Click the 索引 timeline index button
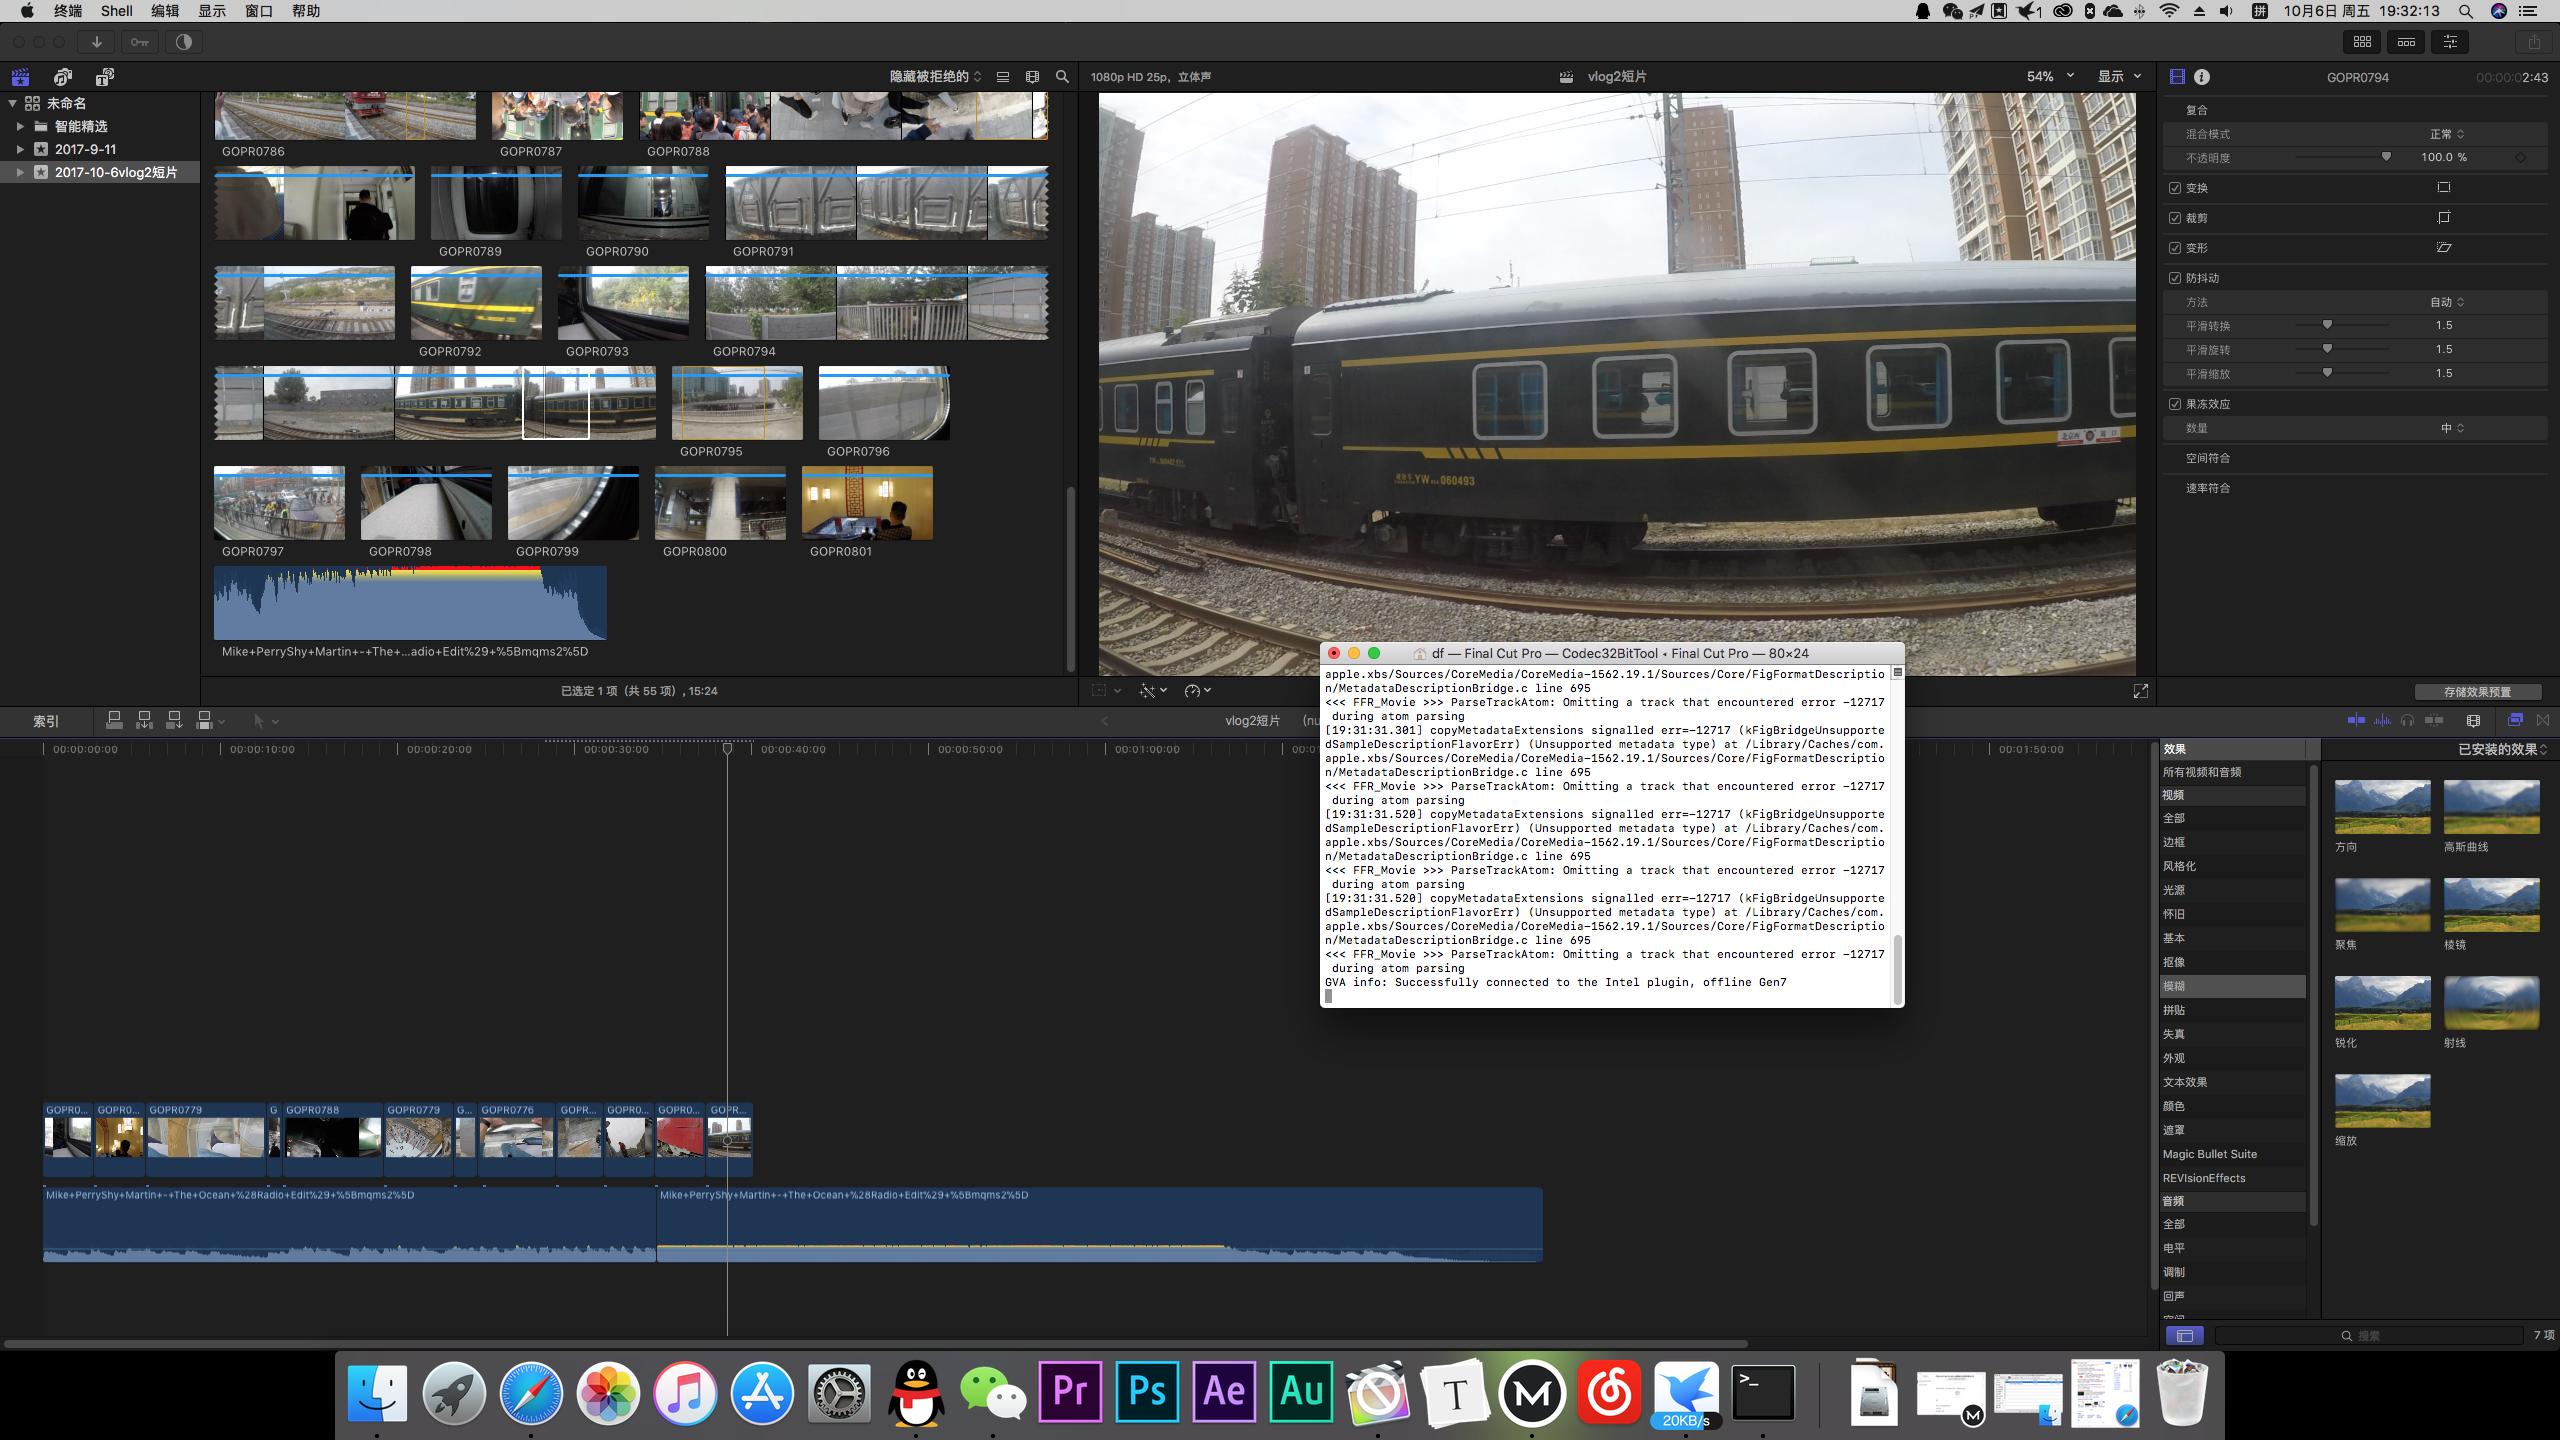The image size is (2560, 1440). (46, 721)
